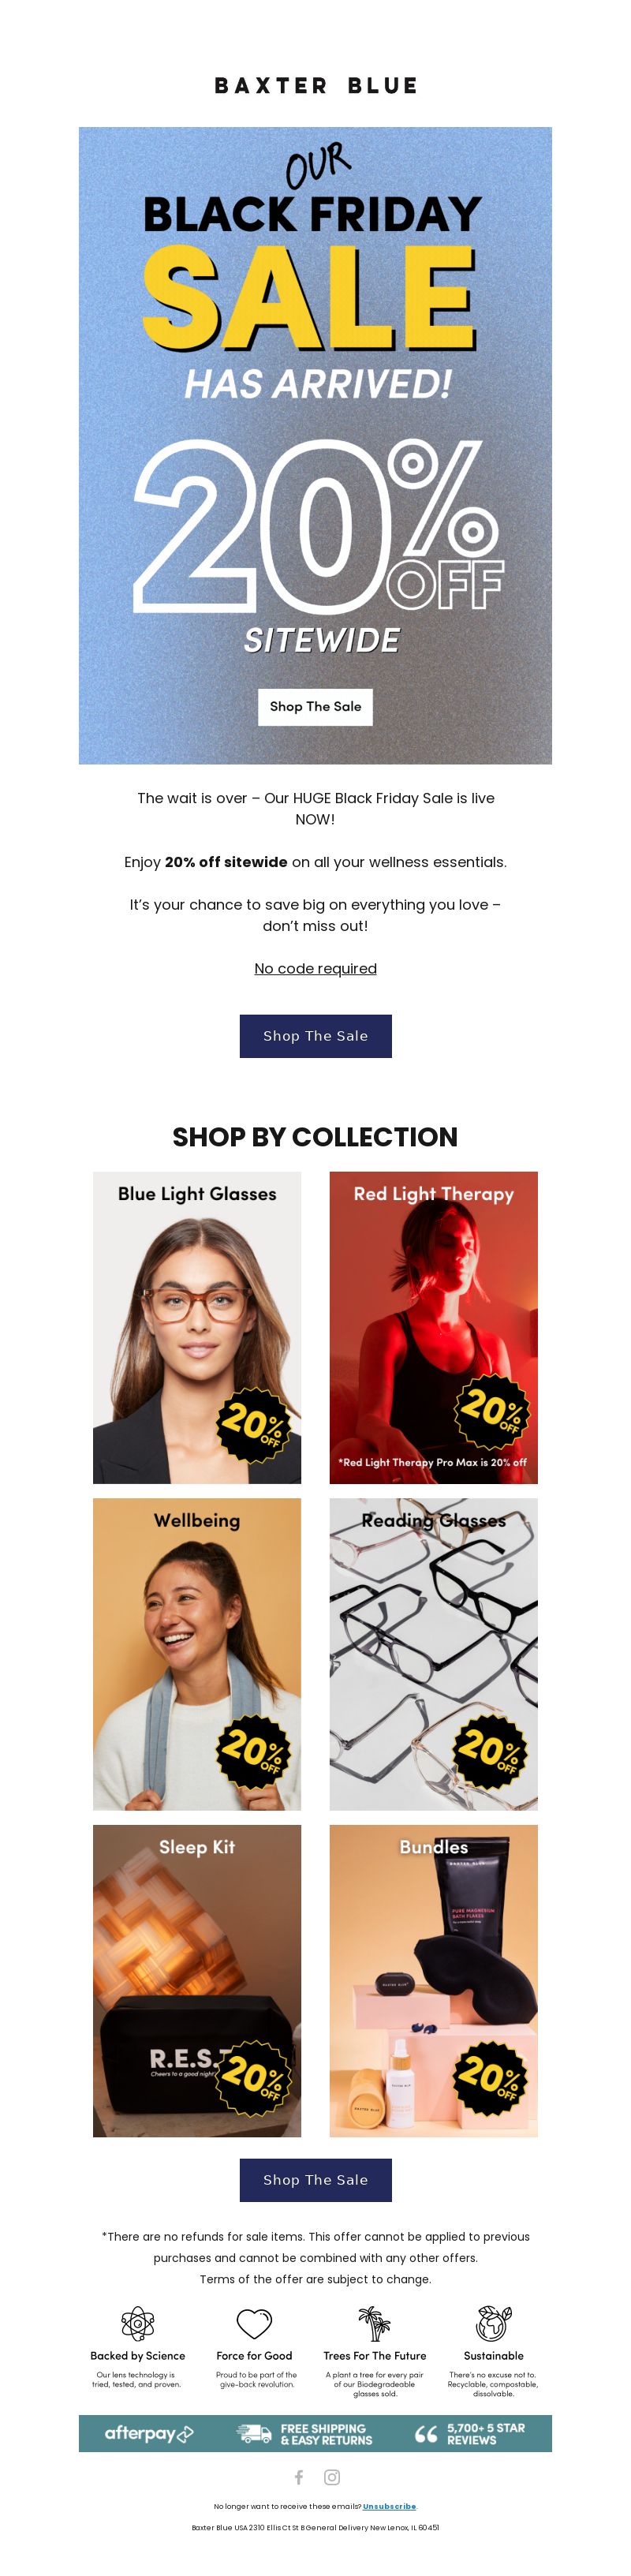
Task: Click white Shop The Sale hero button
Action: coord(315,706)
